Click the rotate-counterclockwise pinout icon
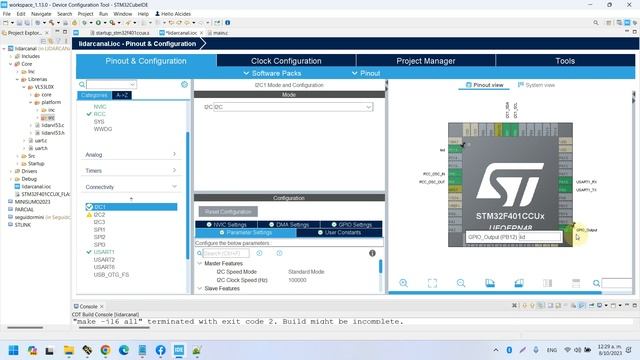The height and width of the screenshot is (360, 640). (x=519, y=283)
